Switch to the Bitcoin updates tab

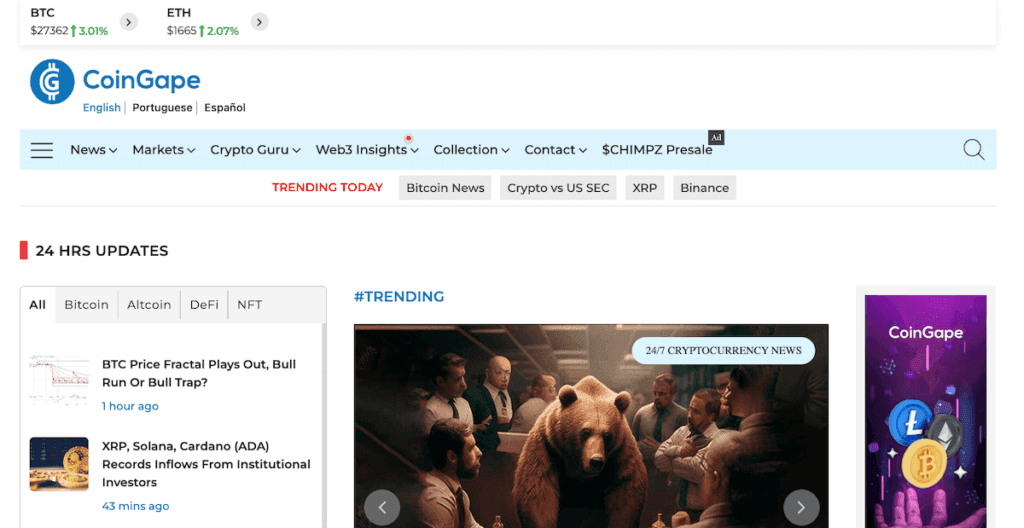86,304
